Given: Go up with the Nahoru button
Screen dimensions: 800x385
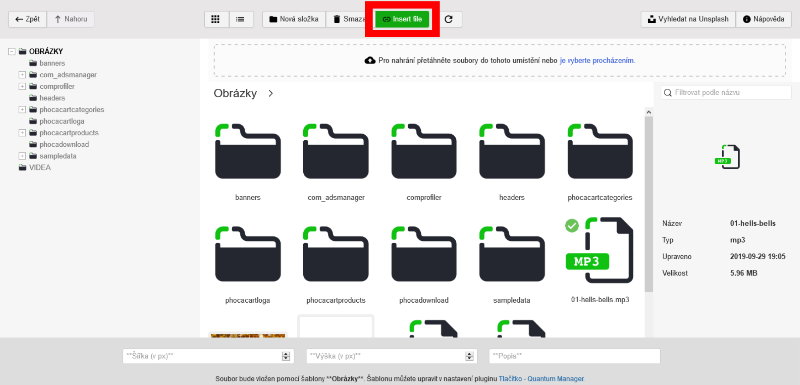Looking at the screenshot, I should 70,19.
